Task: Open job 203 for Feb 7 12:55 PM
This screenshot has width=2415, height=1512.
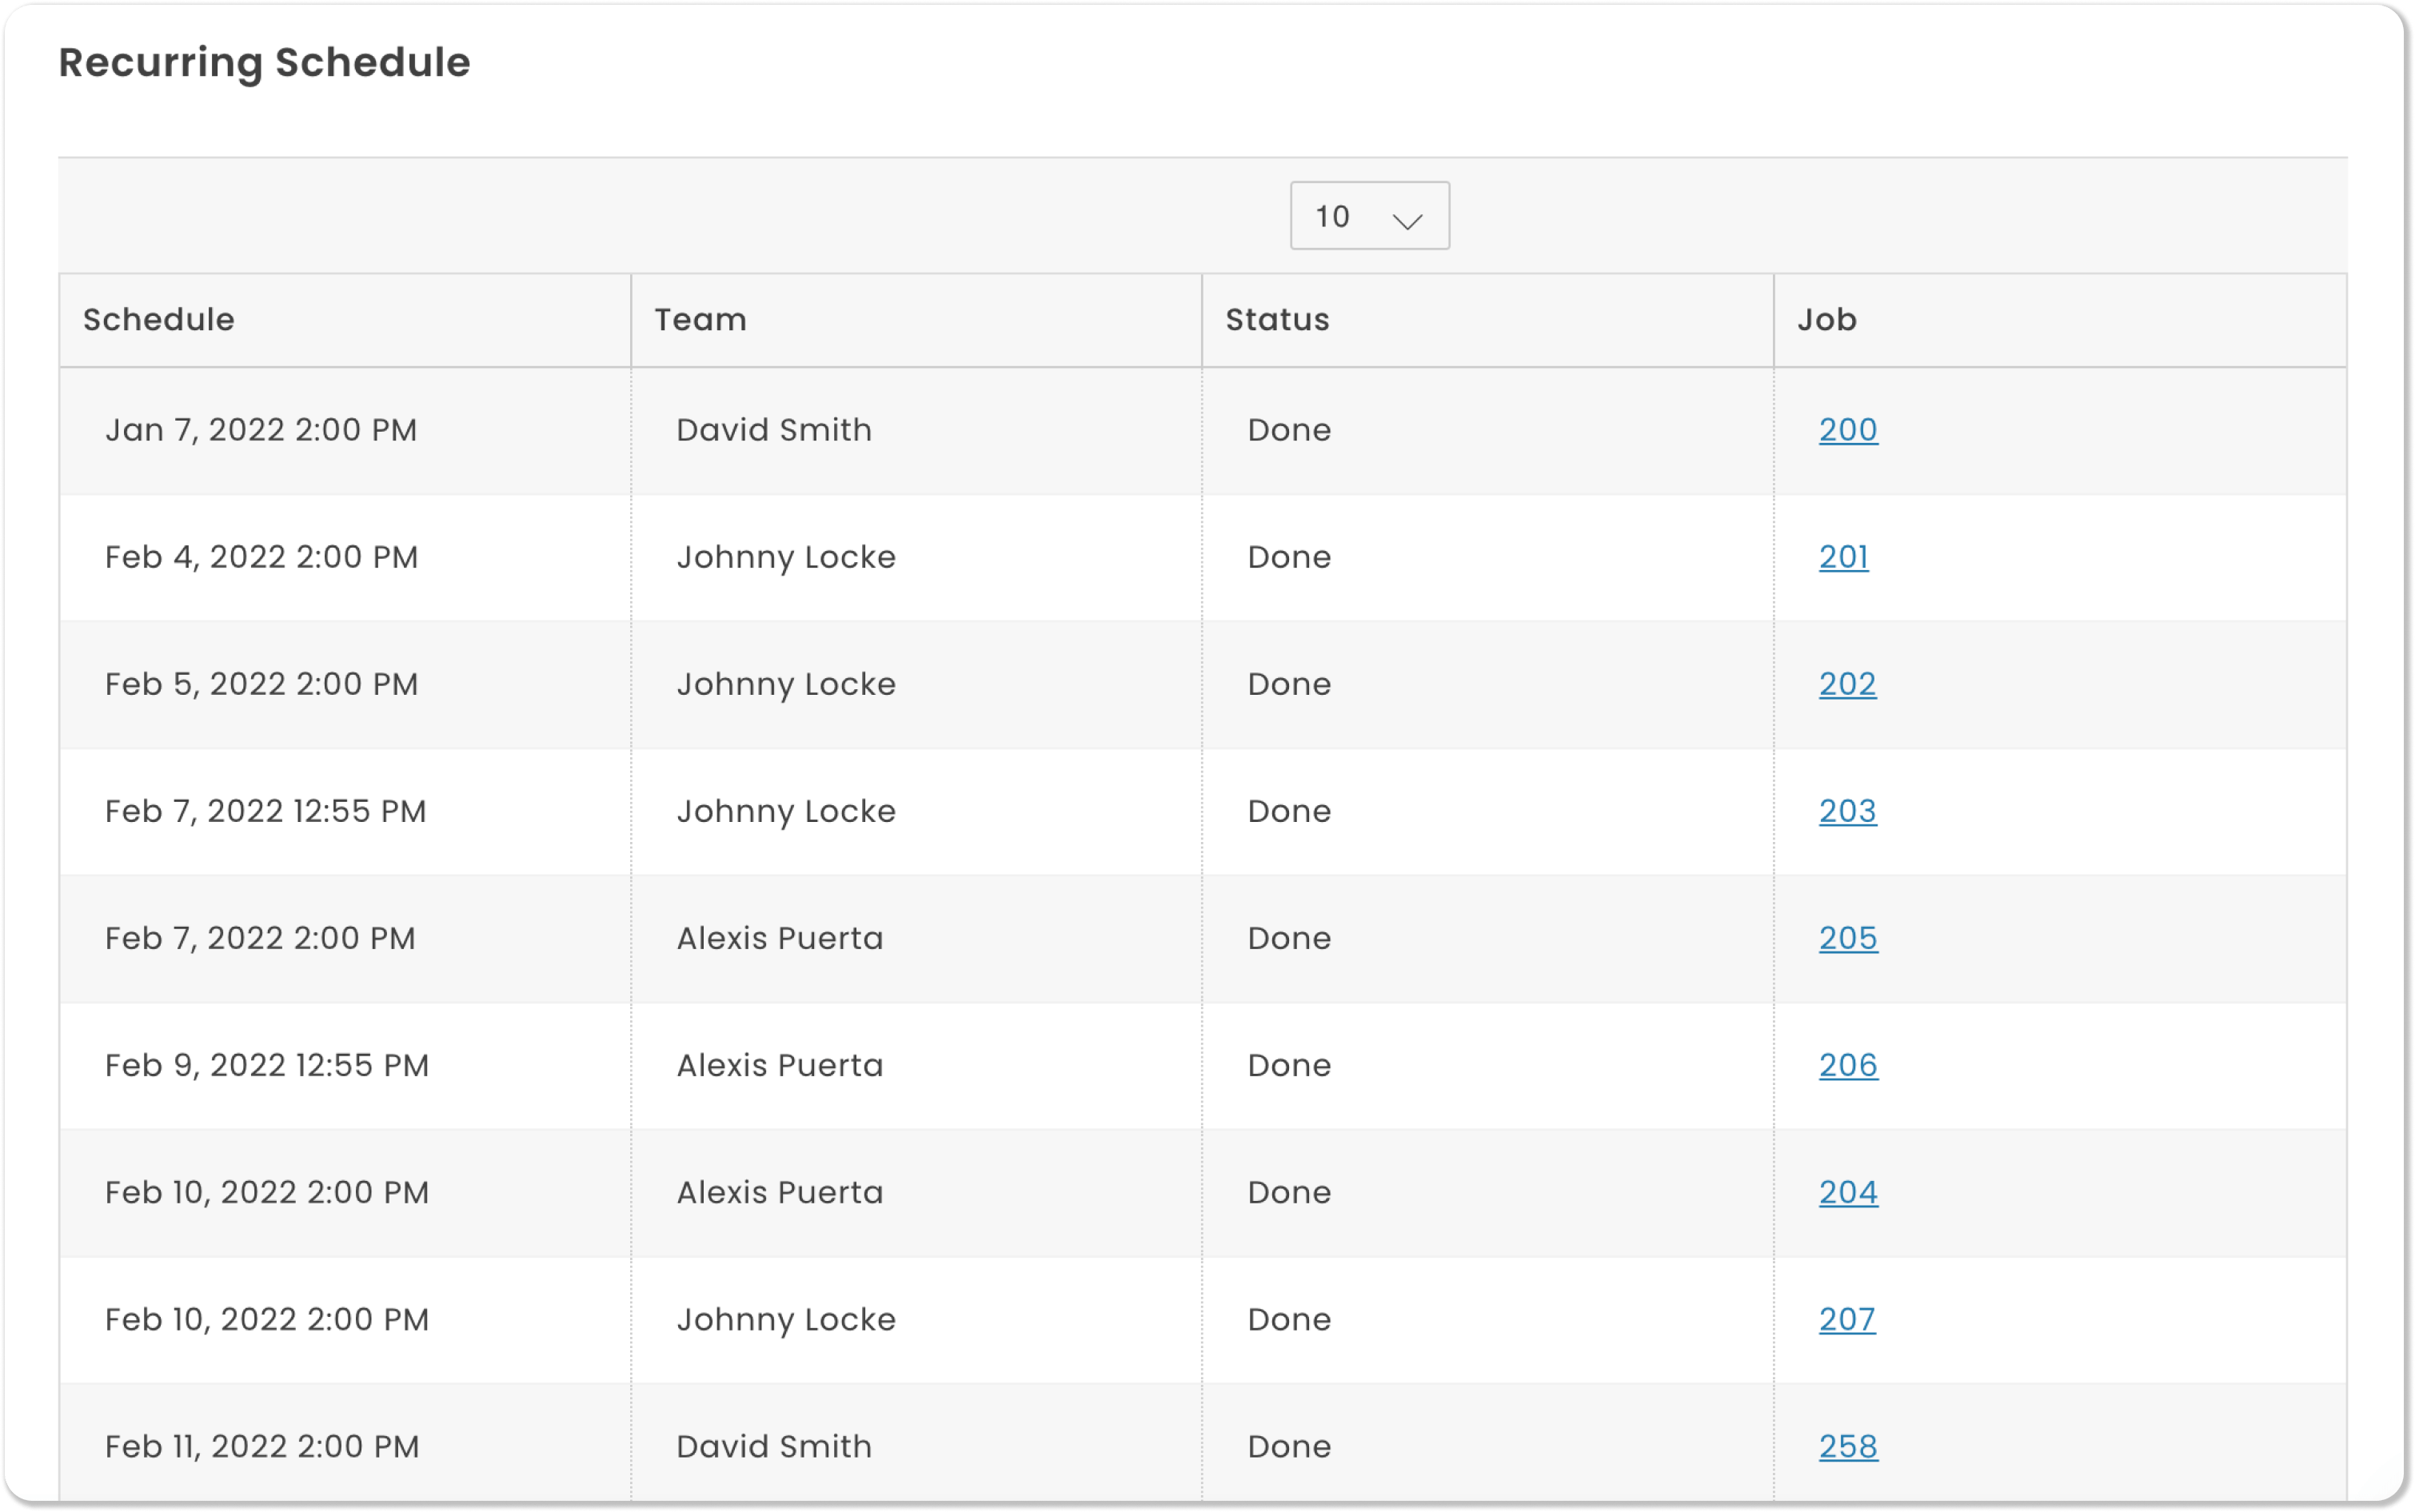Action: point(1848,811)
